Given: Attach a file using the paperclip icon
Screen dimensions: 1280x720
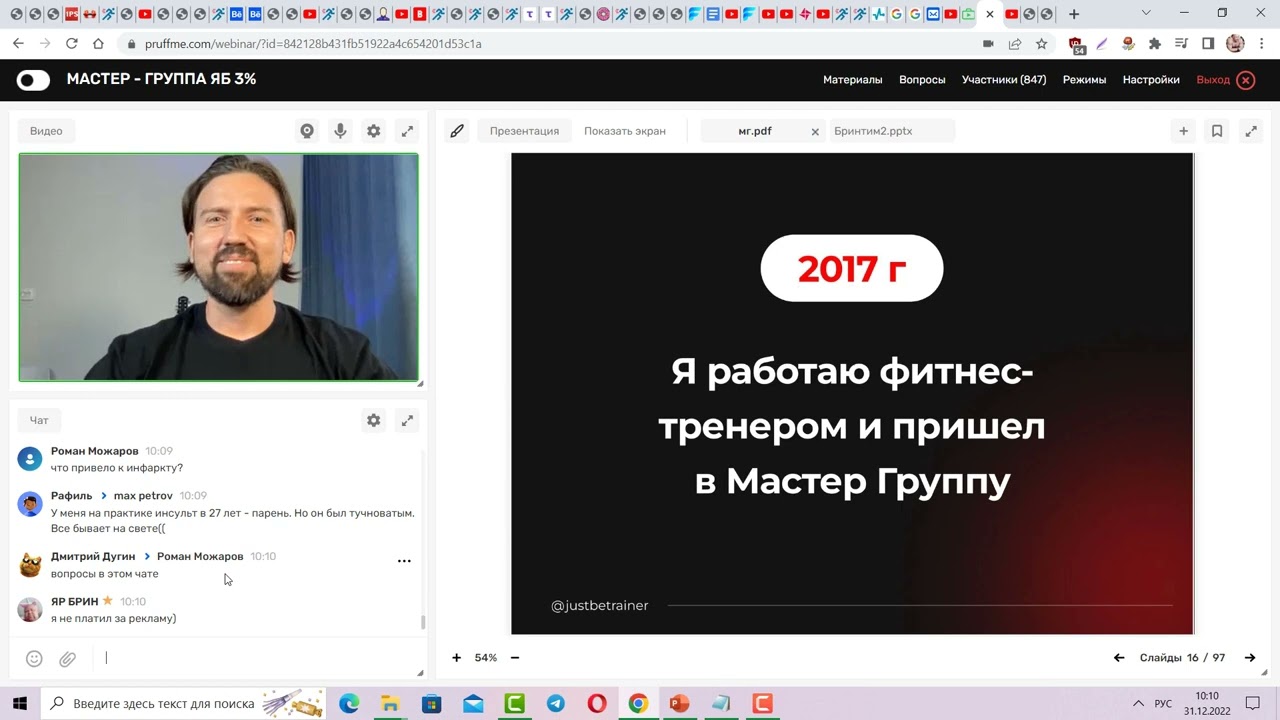Looking at the screenshot, I should [x=67, y=658].
